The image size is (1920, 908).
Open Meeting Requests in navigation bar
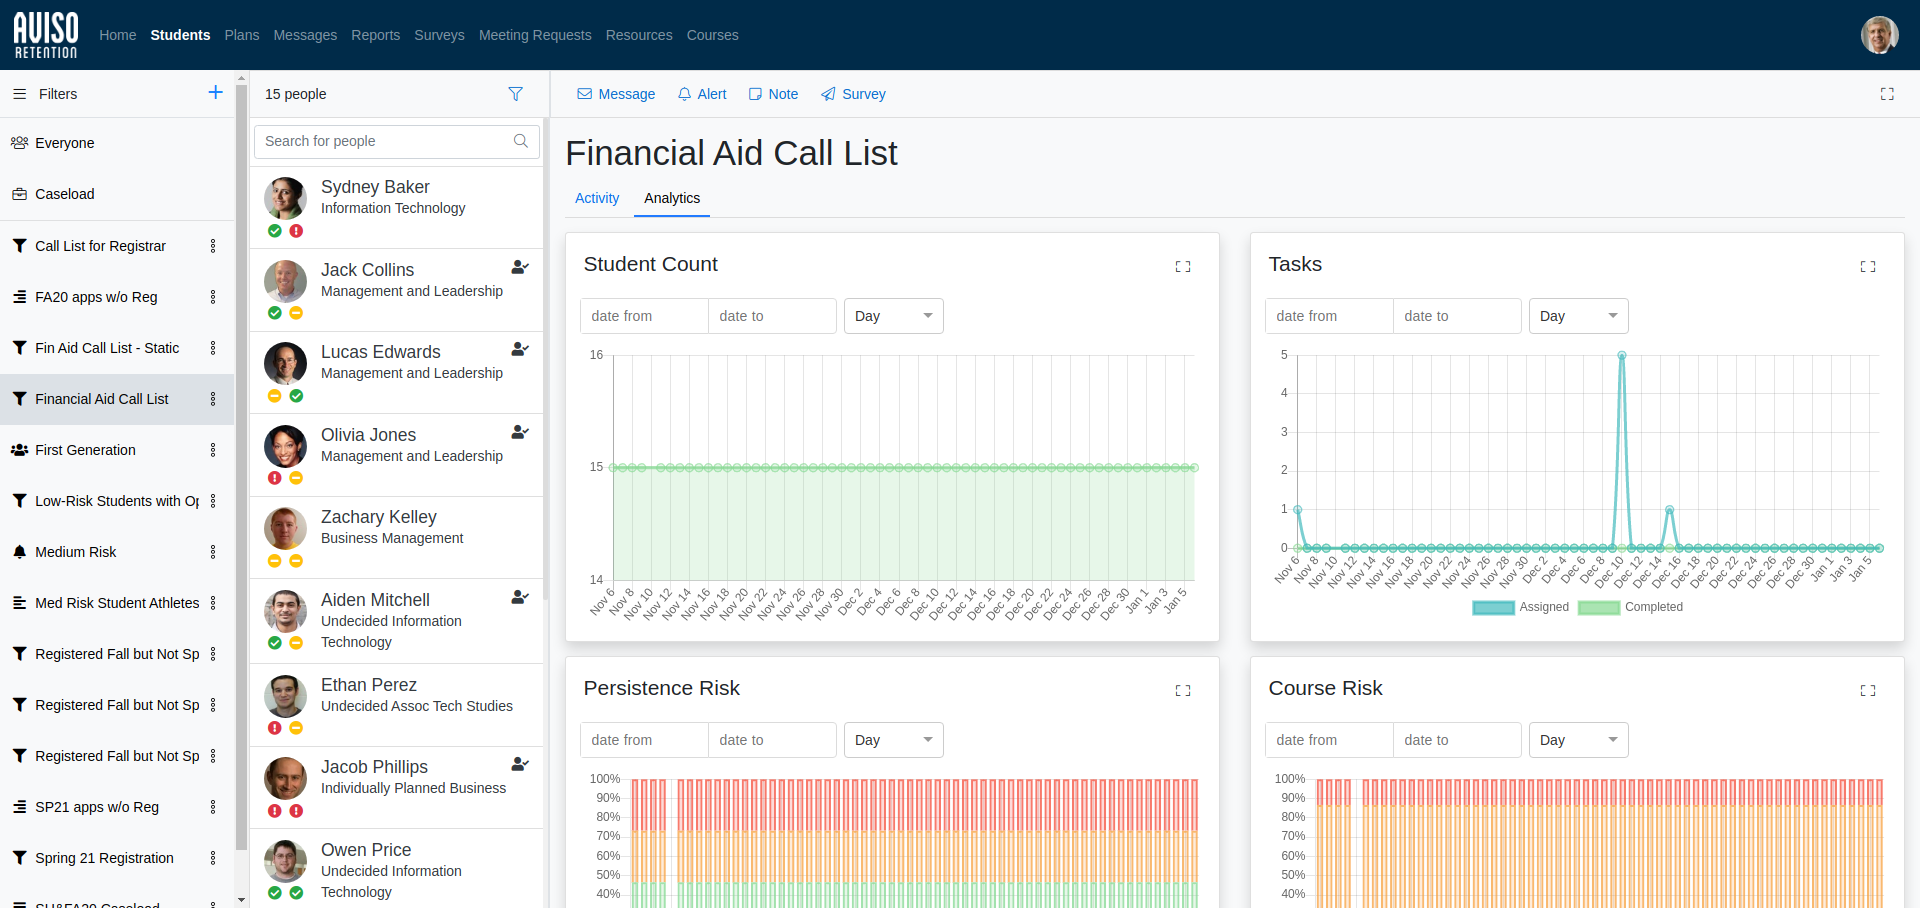[x=535, y=35]
